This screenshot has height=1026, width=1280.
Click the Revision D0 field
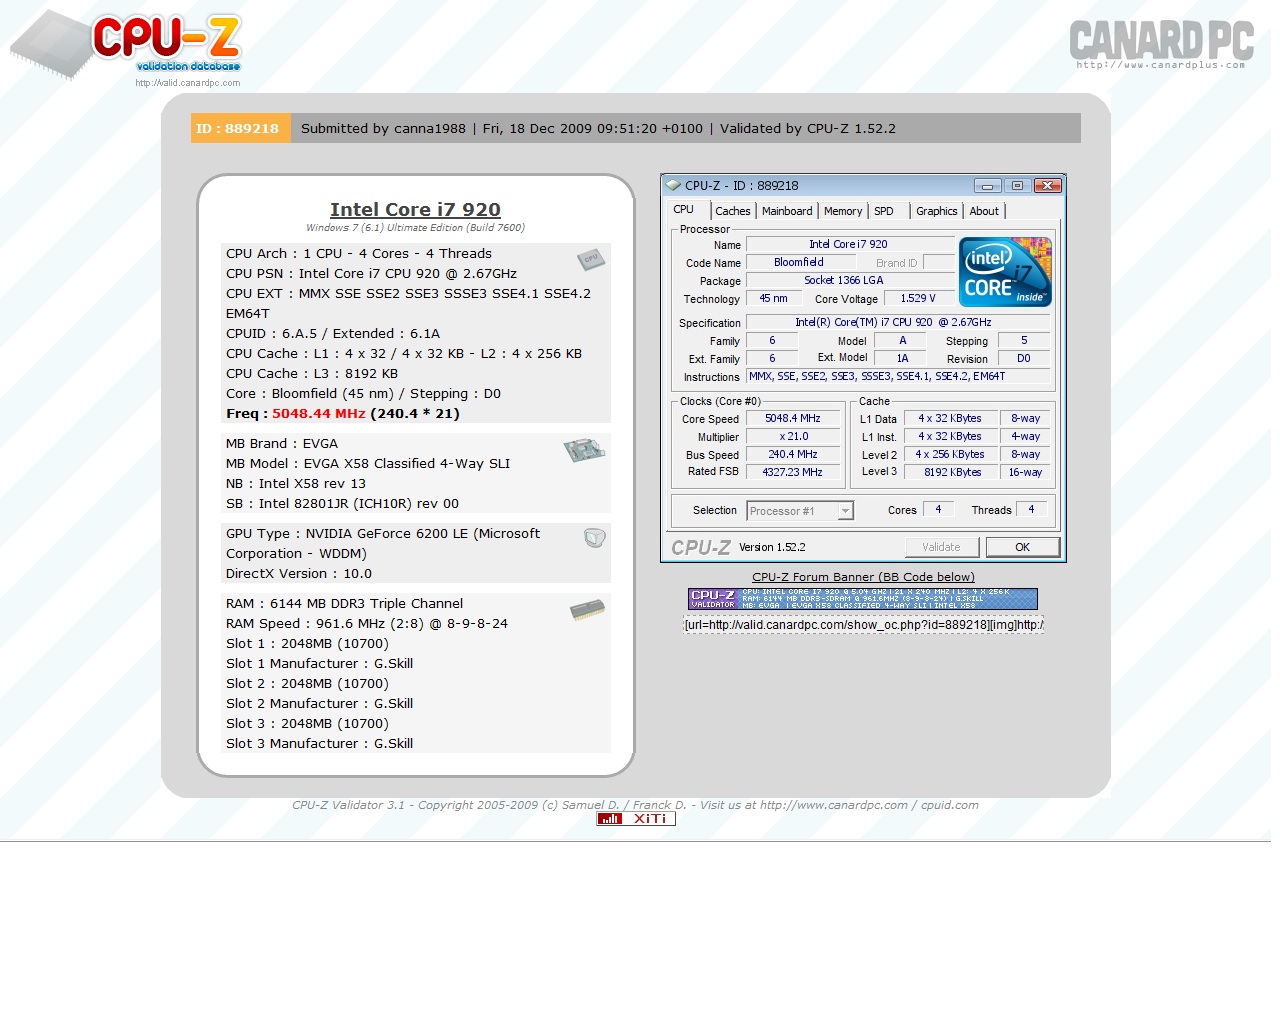pos(1024,358)
